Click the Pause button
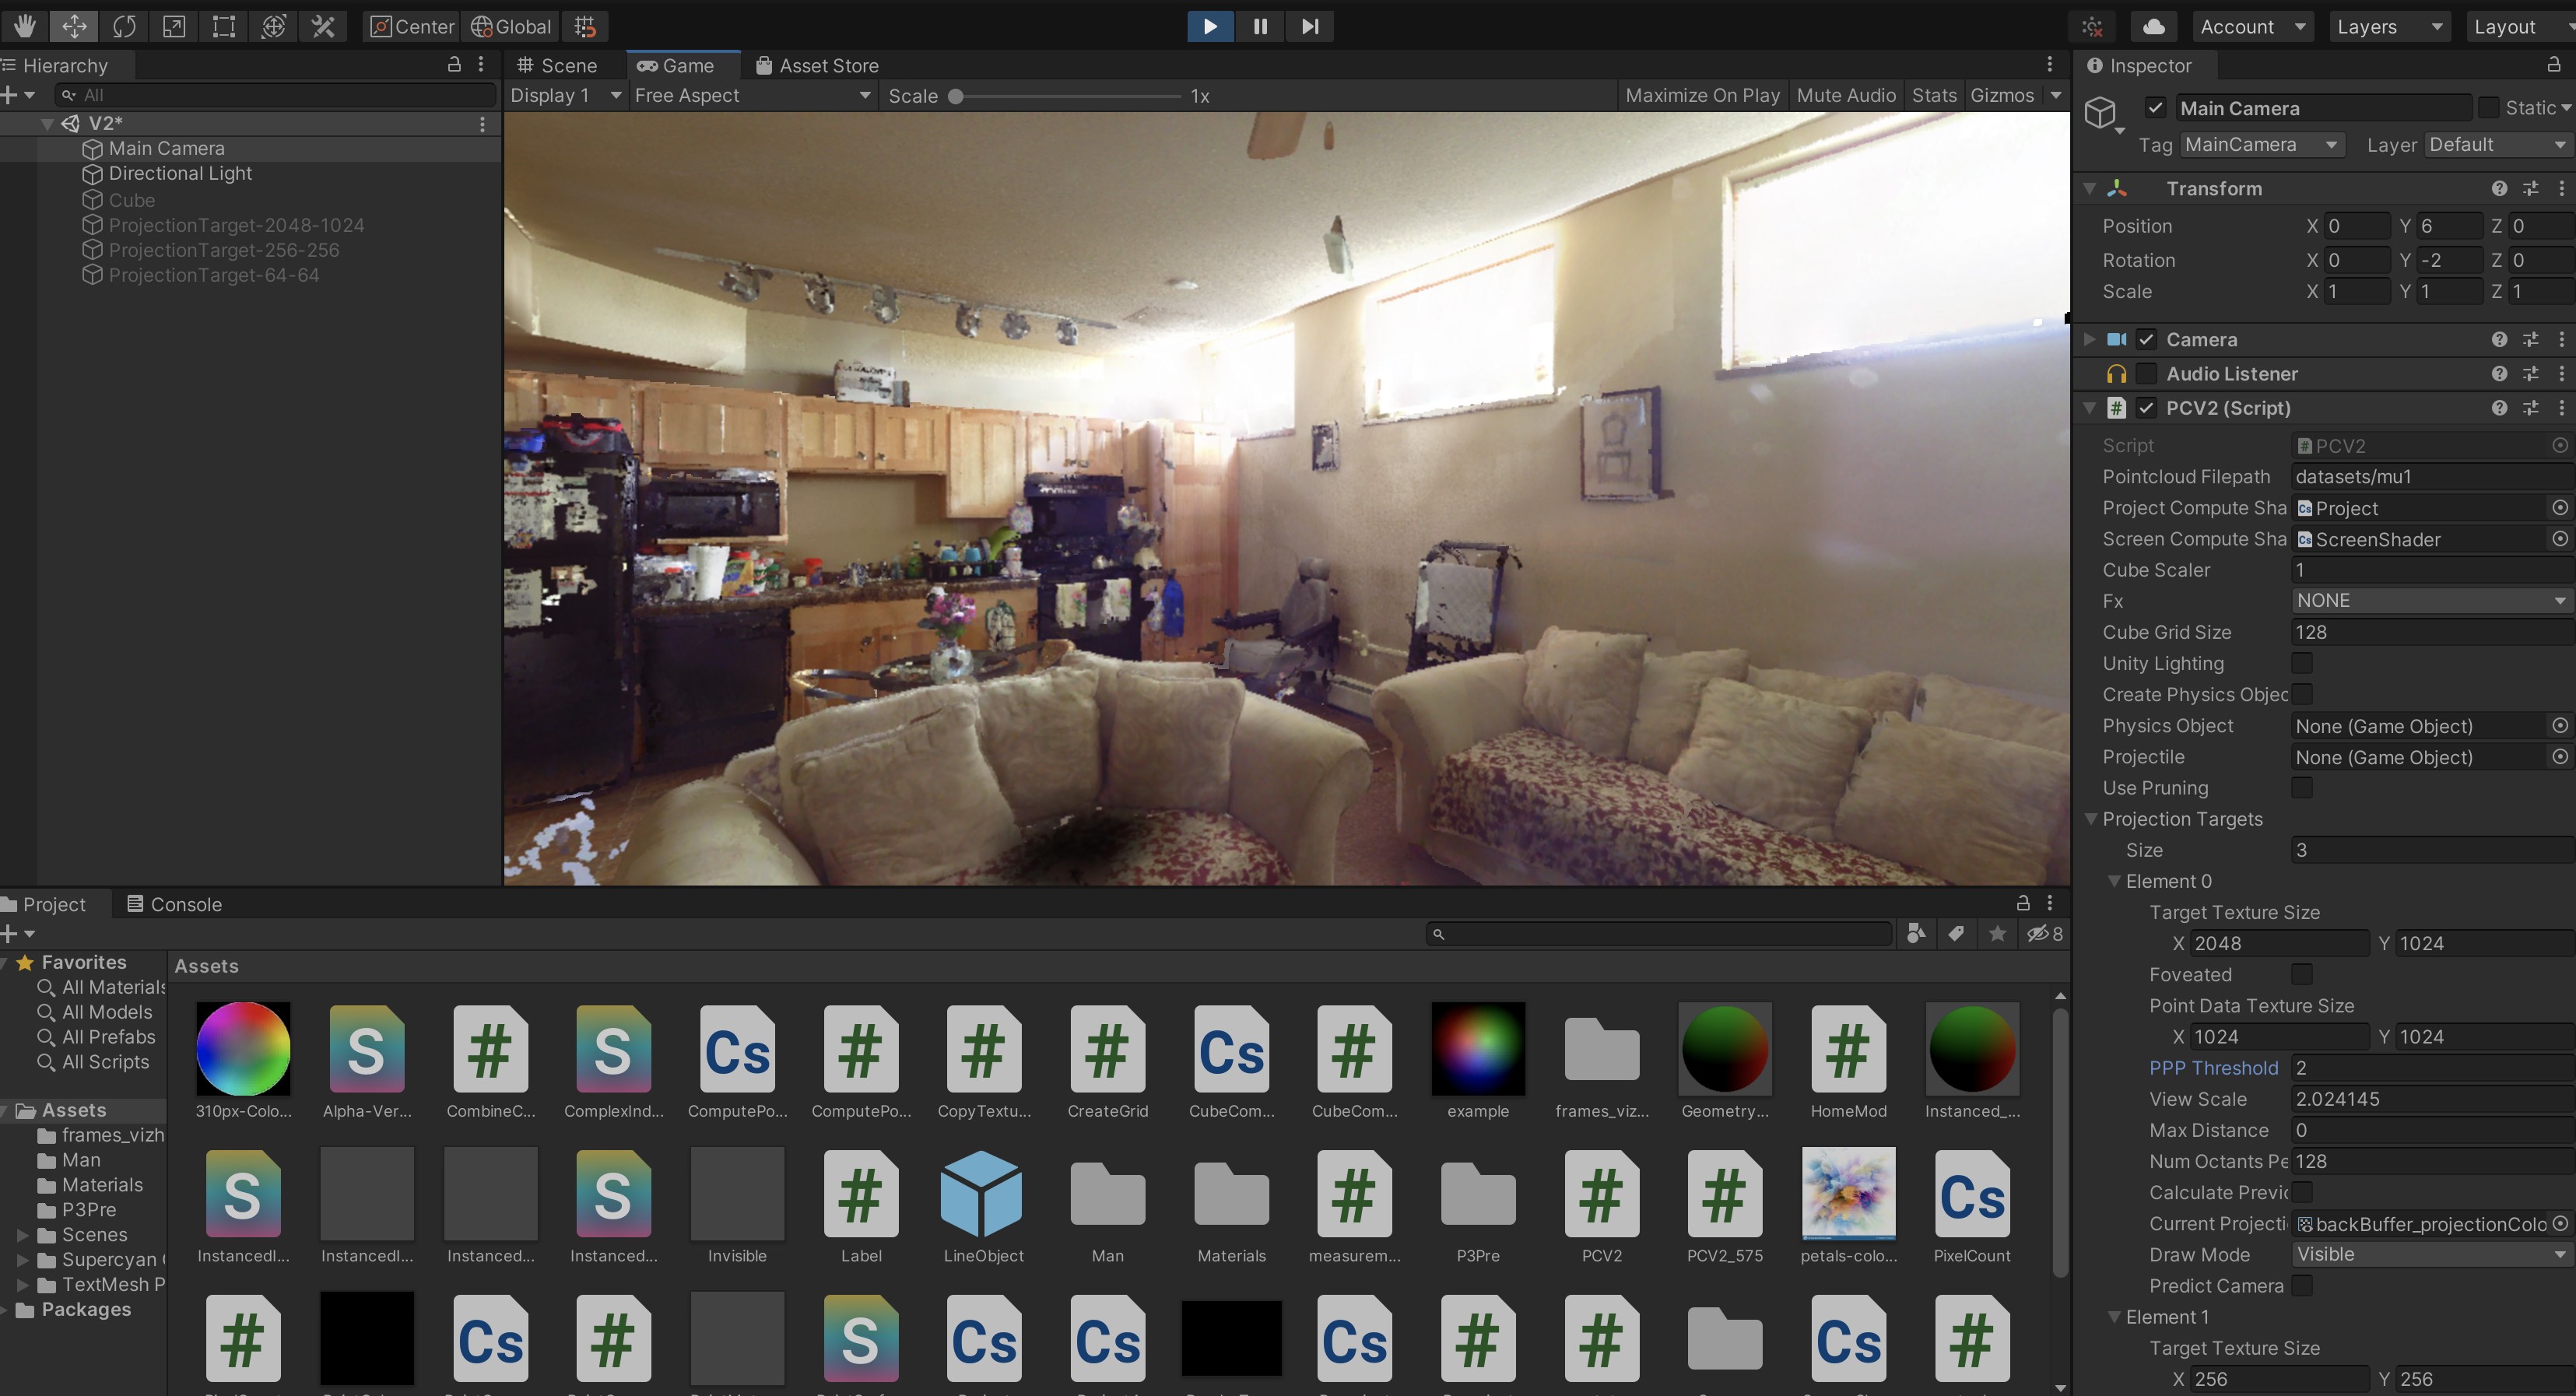This screenshot has height=1396, width=2576. [x=1260, y=26]
